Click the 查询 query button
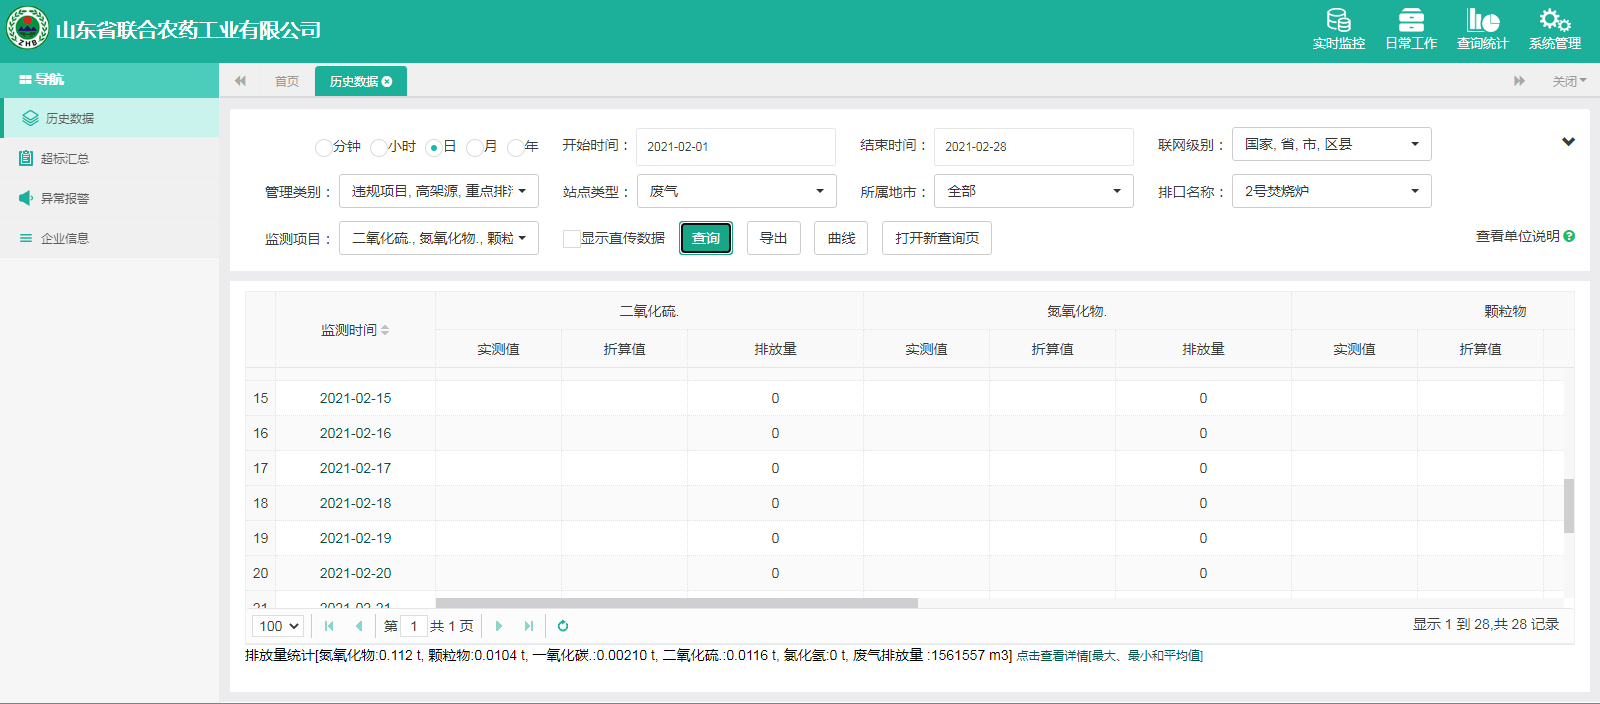The image size is (1600, 704). coord(706,238)
